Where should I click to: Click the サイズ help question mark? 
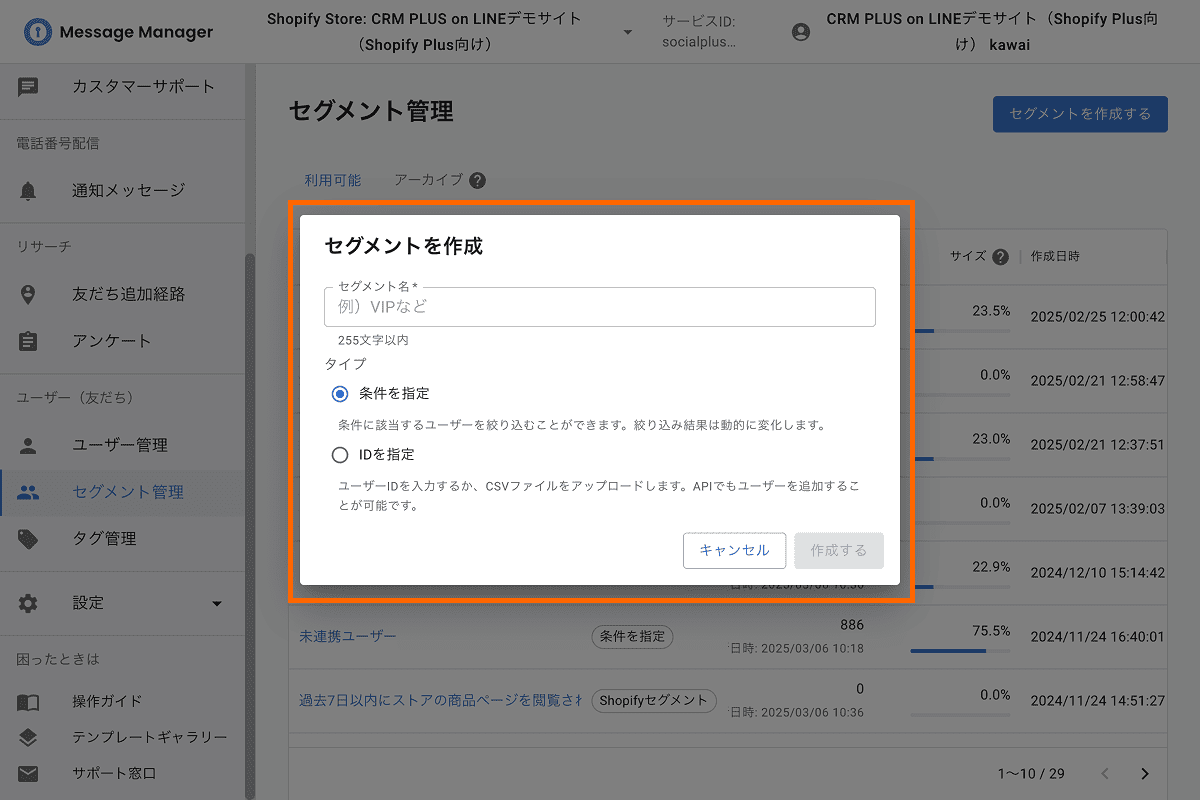1000,255
